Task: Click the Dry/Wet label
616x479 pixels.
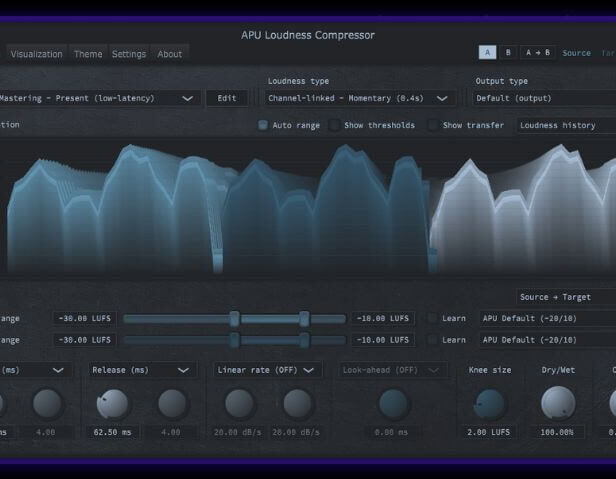Action: 558,370
